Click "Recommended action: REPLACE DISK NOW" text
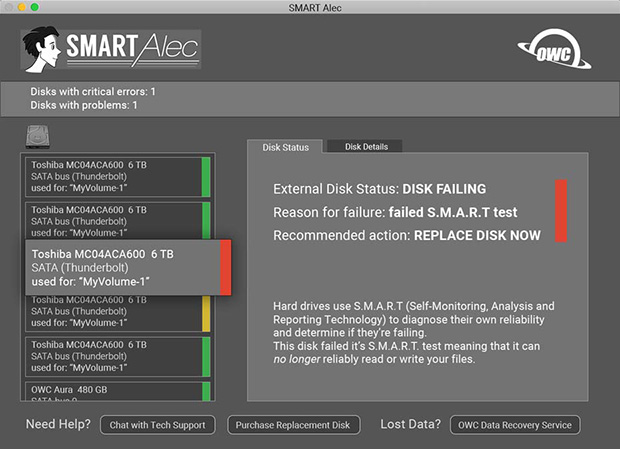 click(407, 236)
